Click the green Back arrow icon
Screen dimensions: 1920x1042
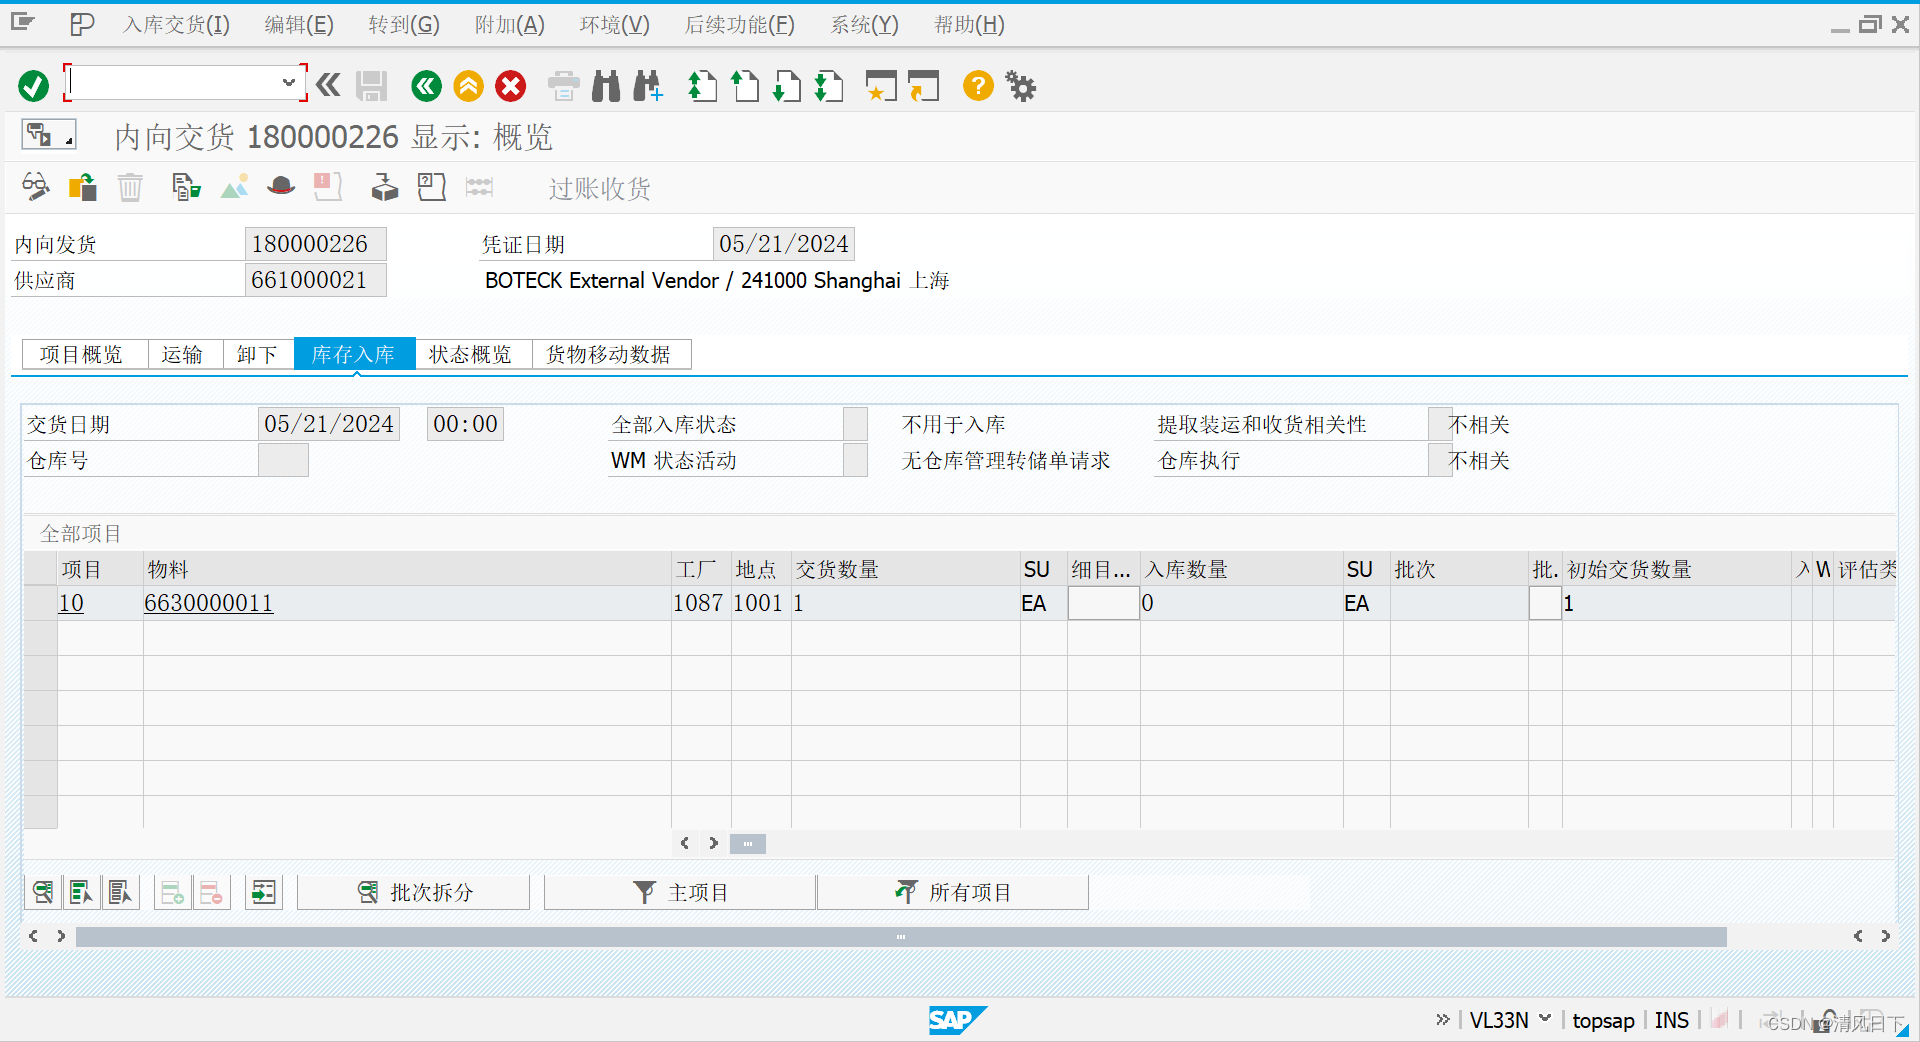426,86
